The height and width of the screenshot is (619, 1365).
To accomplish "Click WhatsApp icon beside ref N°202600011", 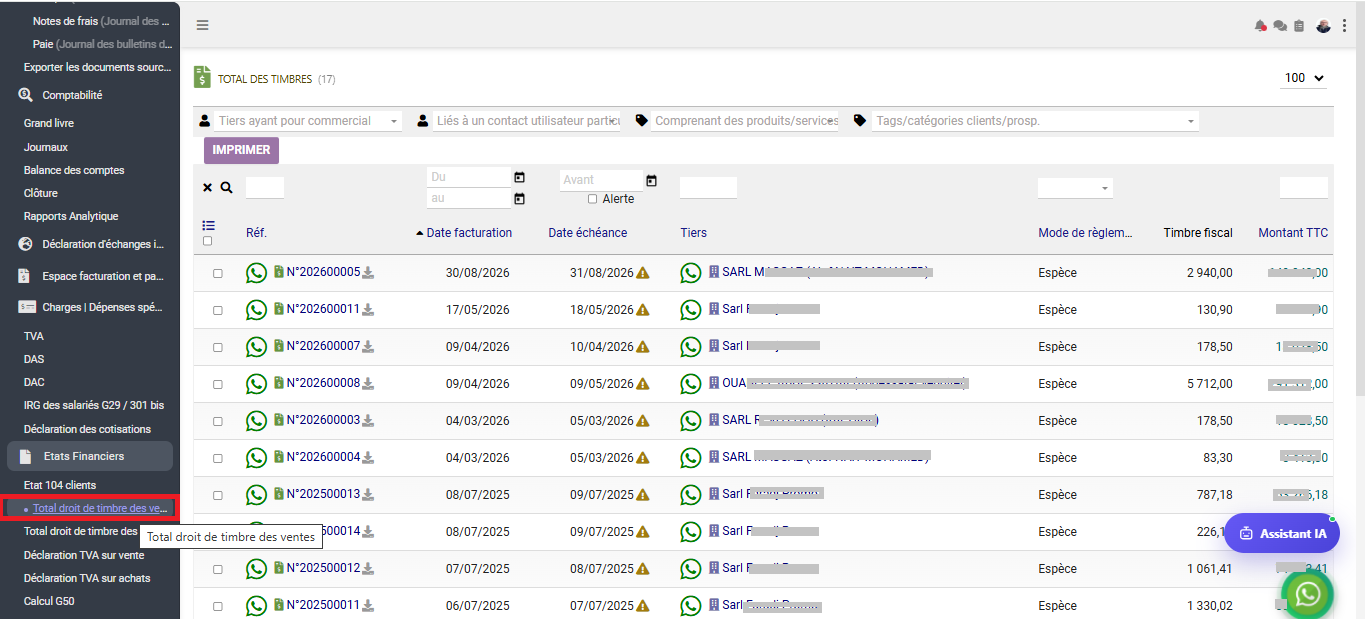I will (256, 310).
